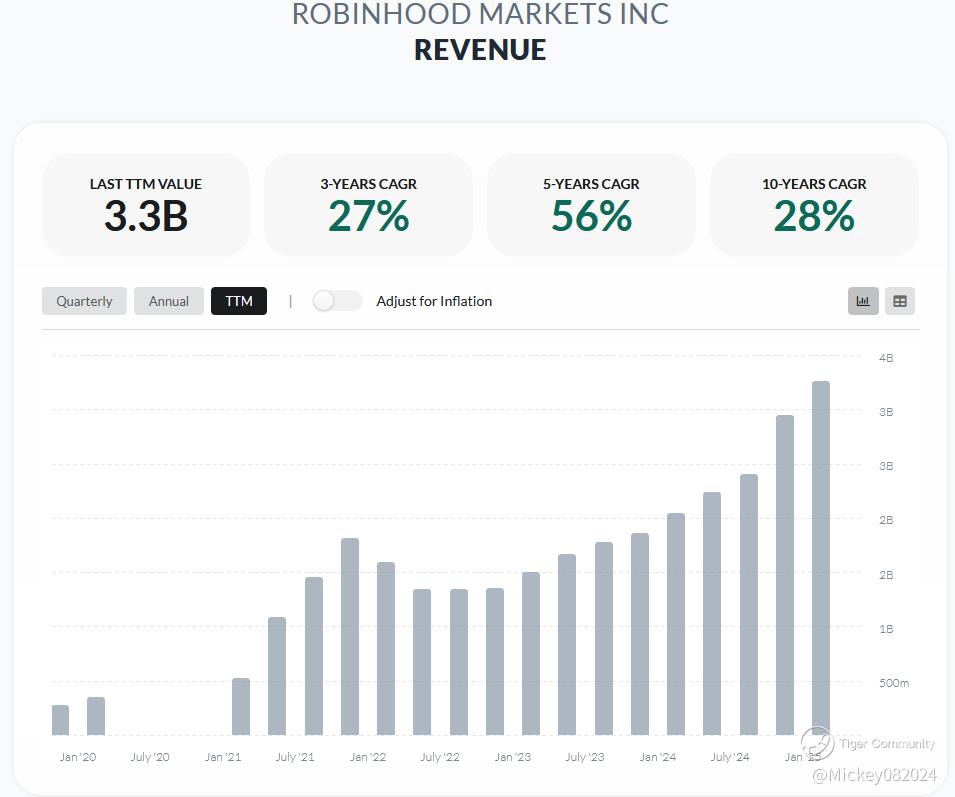Select the Annual tab
The image size is (955, 797).
(x=169, y=301)
